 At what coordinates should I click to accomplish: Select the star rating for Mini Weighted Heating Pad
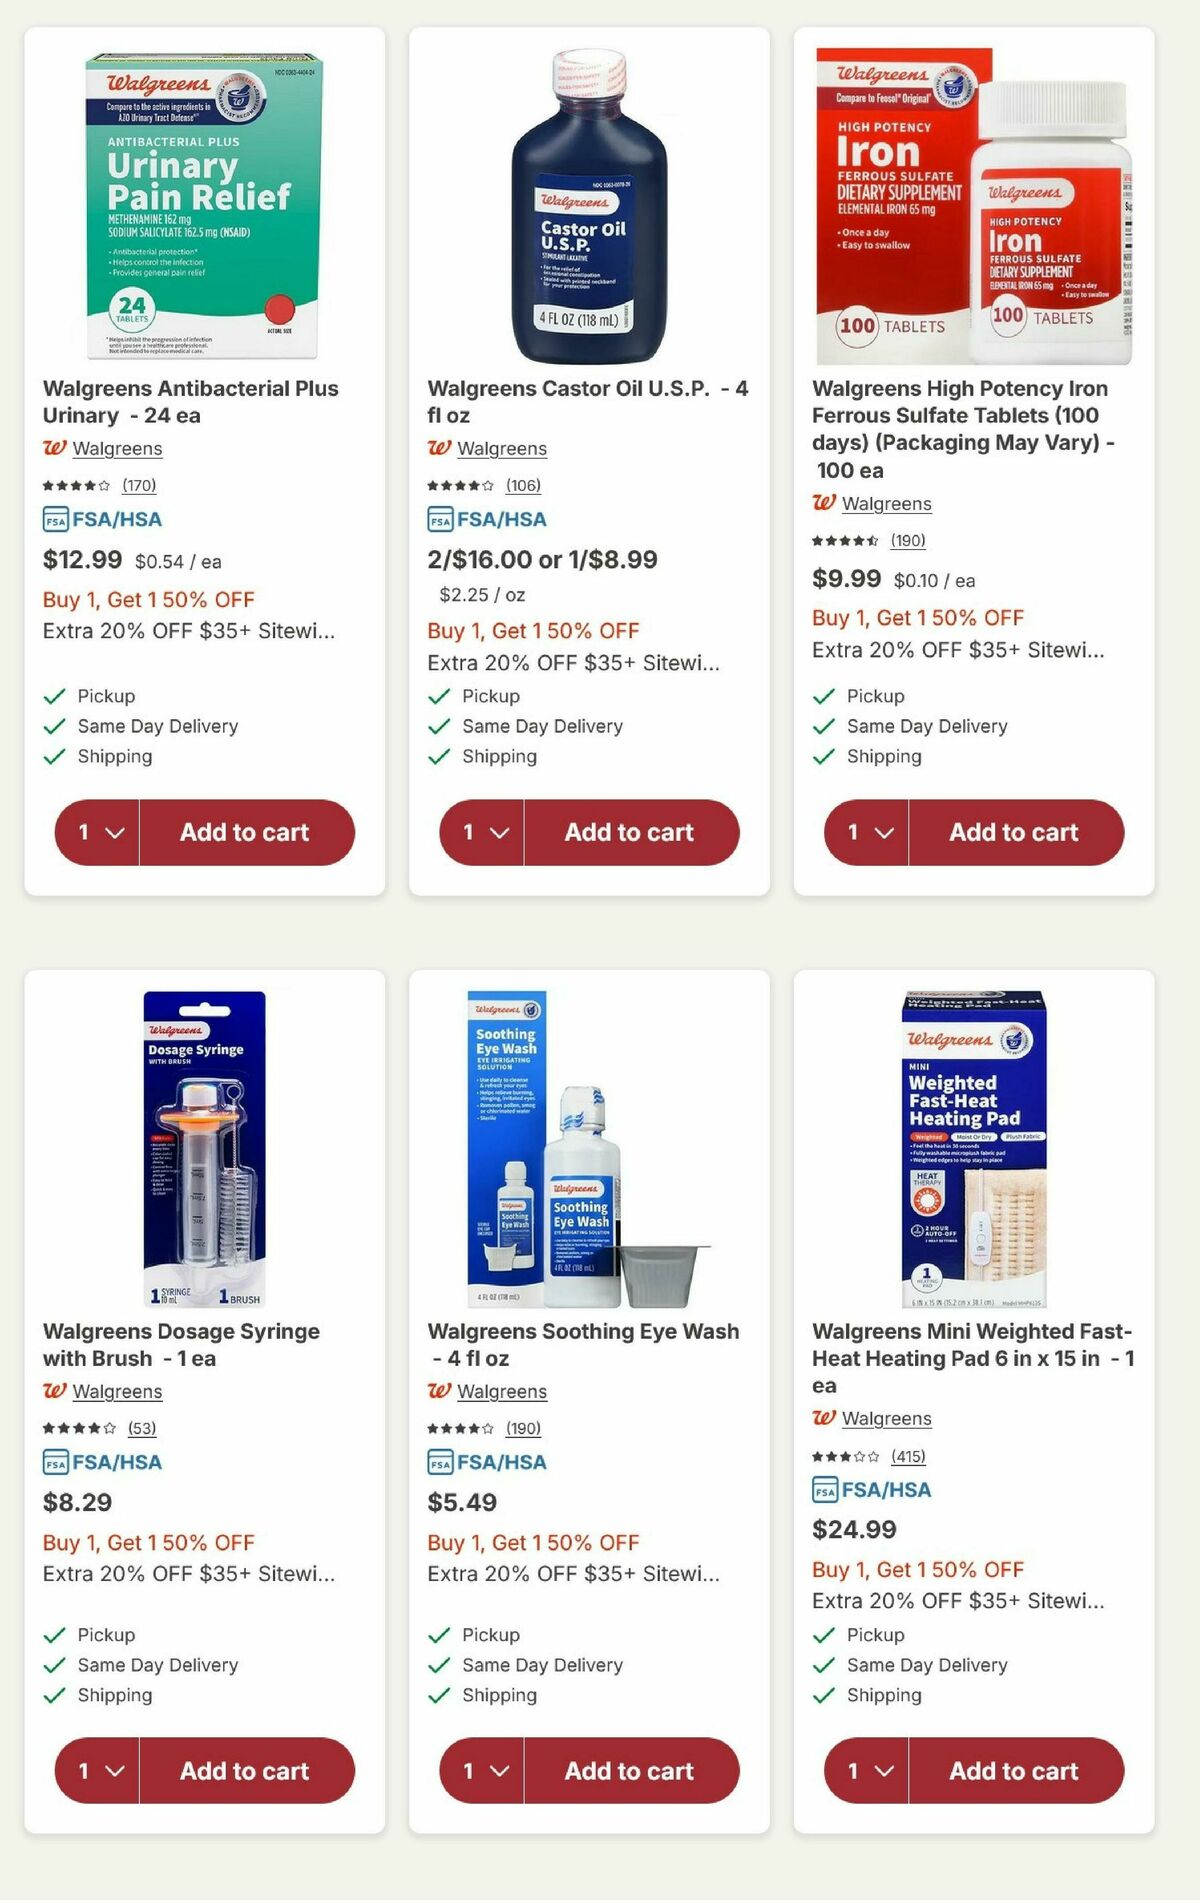[x=847, y=1456]
